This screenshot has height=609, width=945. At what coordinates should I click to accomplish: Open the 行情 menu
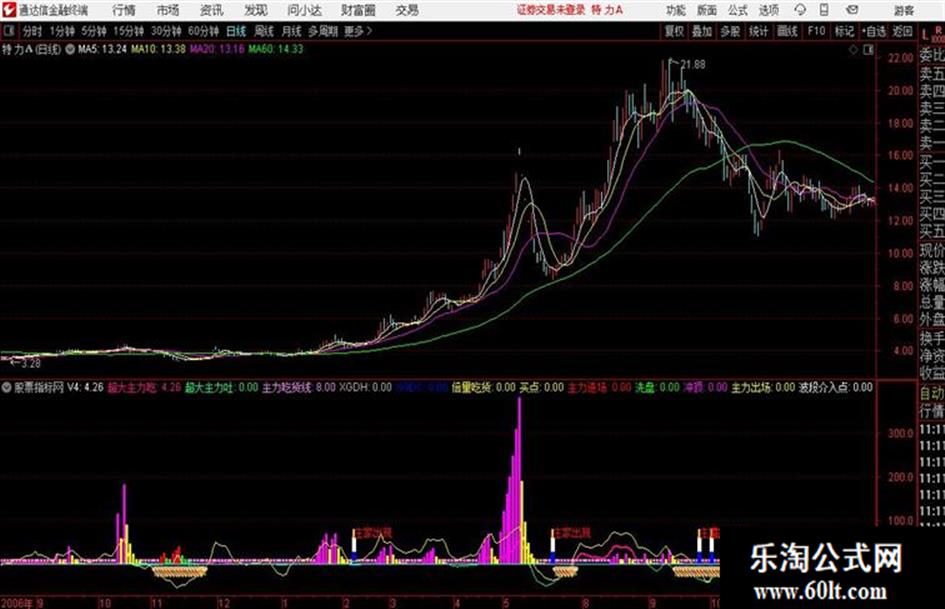coord(124,10)
